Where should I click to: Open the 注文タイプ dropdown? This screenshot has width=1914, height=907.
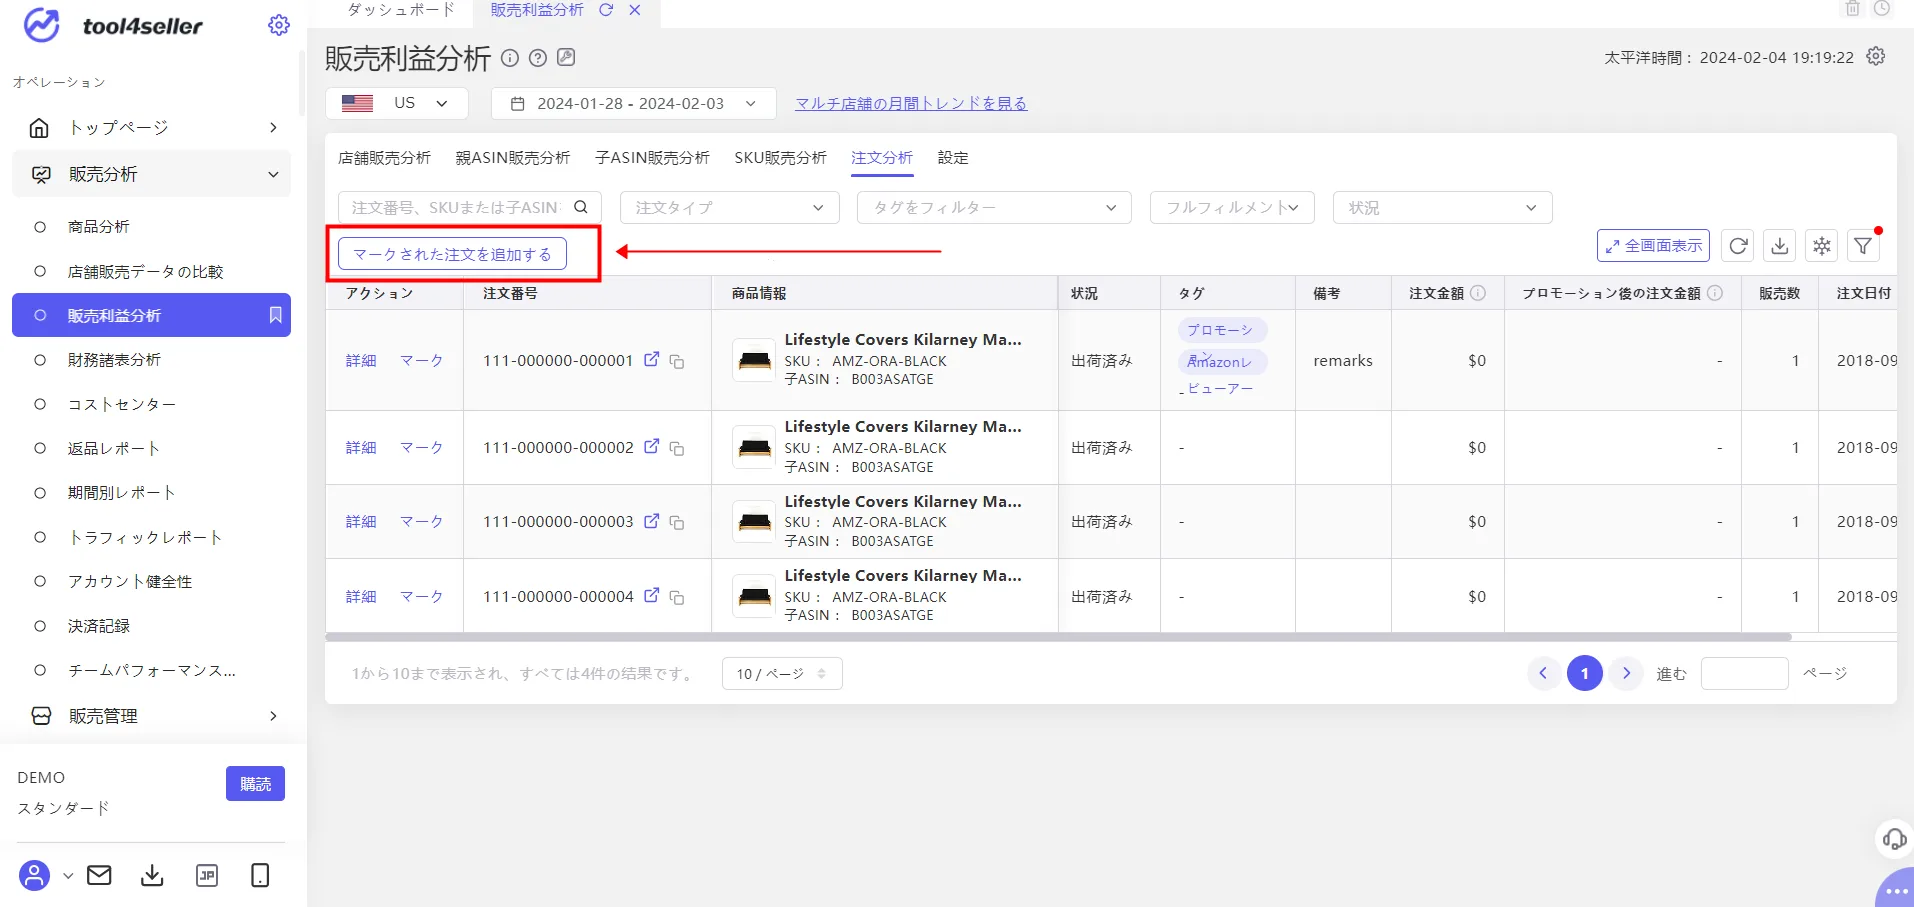730,207
